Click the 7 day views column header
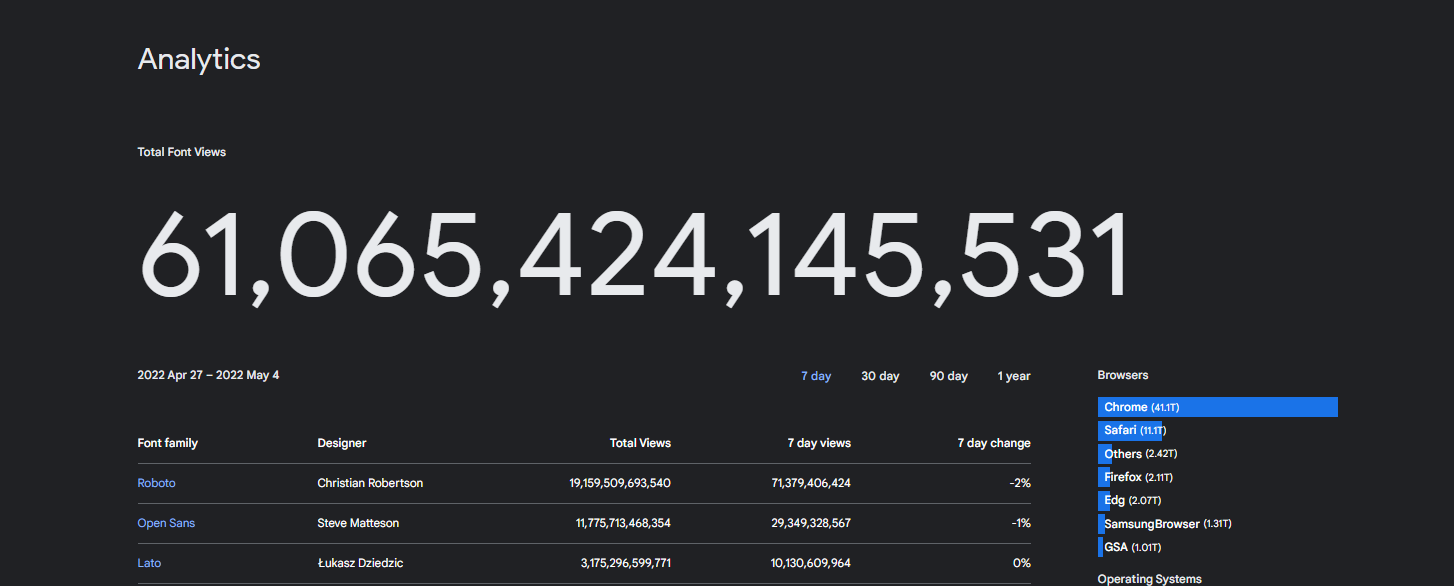This screenshot has width=1454, height=586. point(819,443)
